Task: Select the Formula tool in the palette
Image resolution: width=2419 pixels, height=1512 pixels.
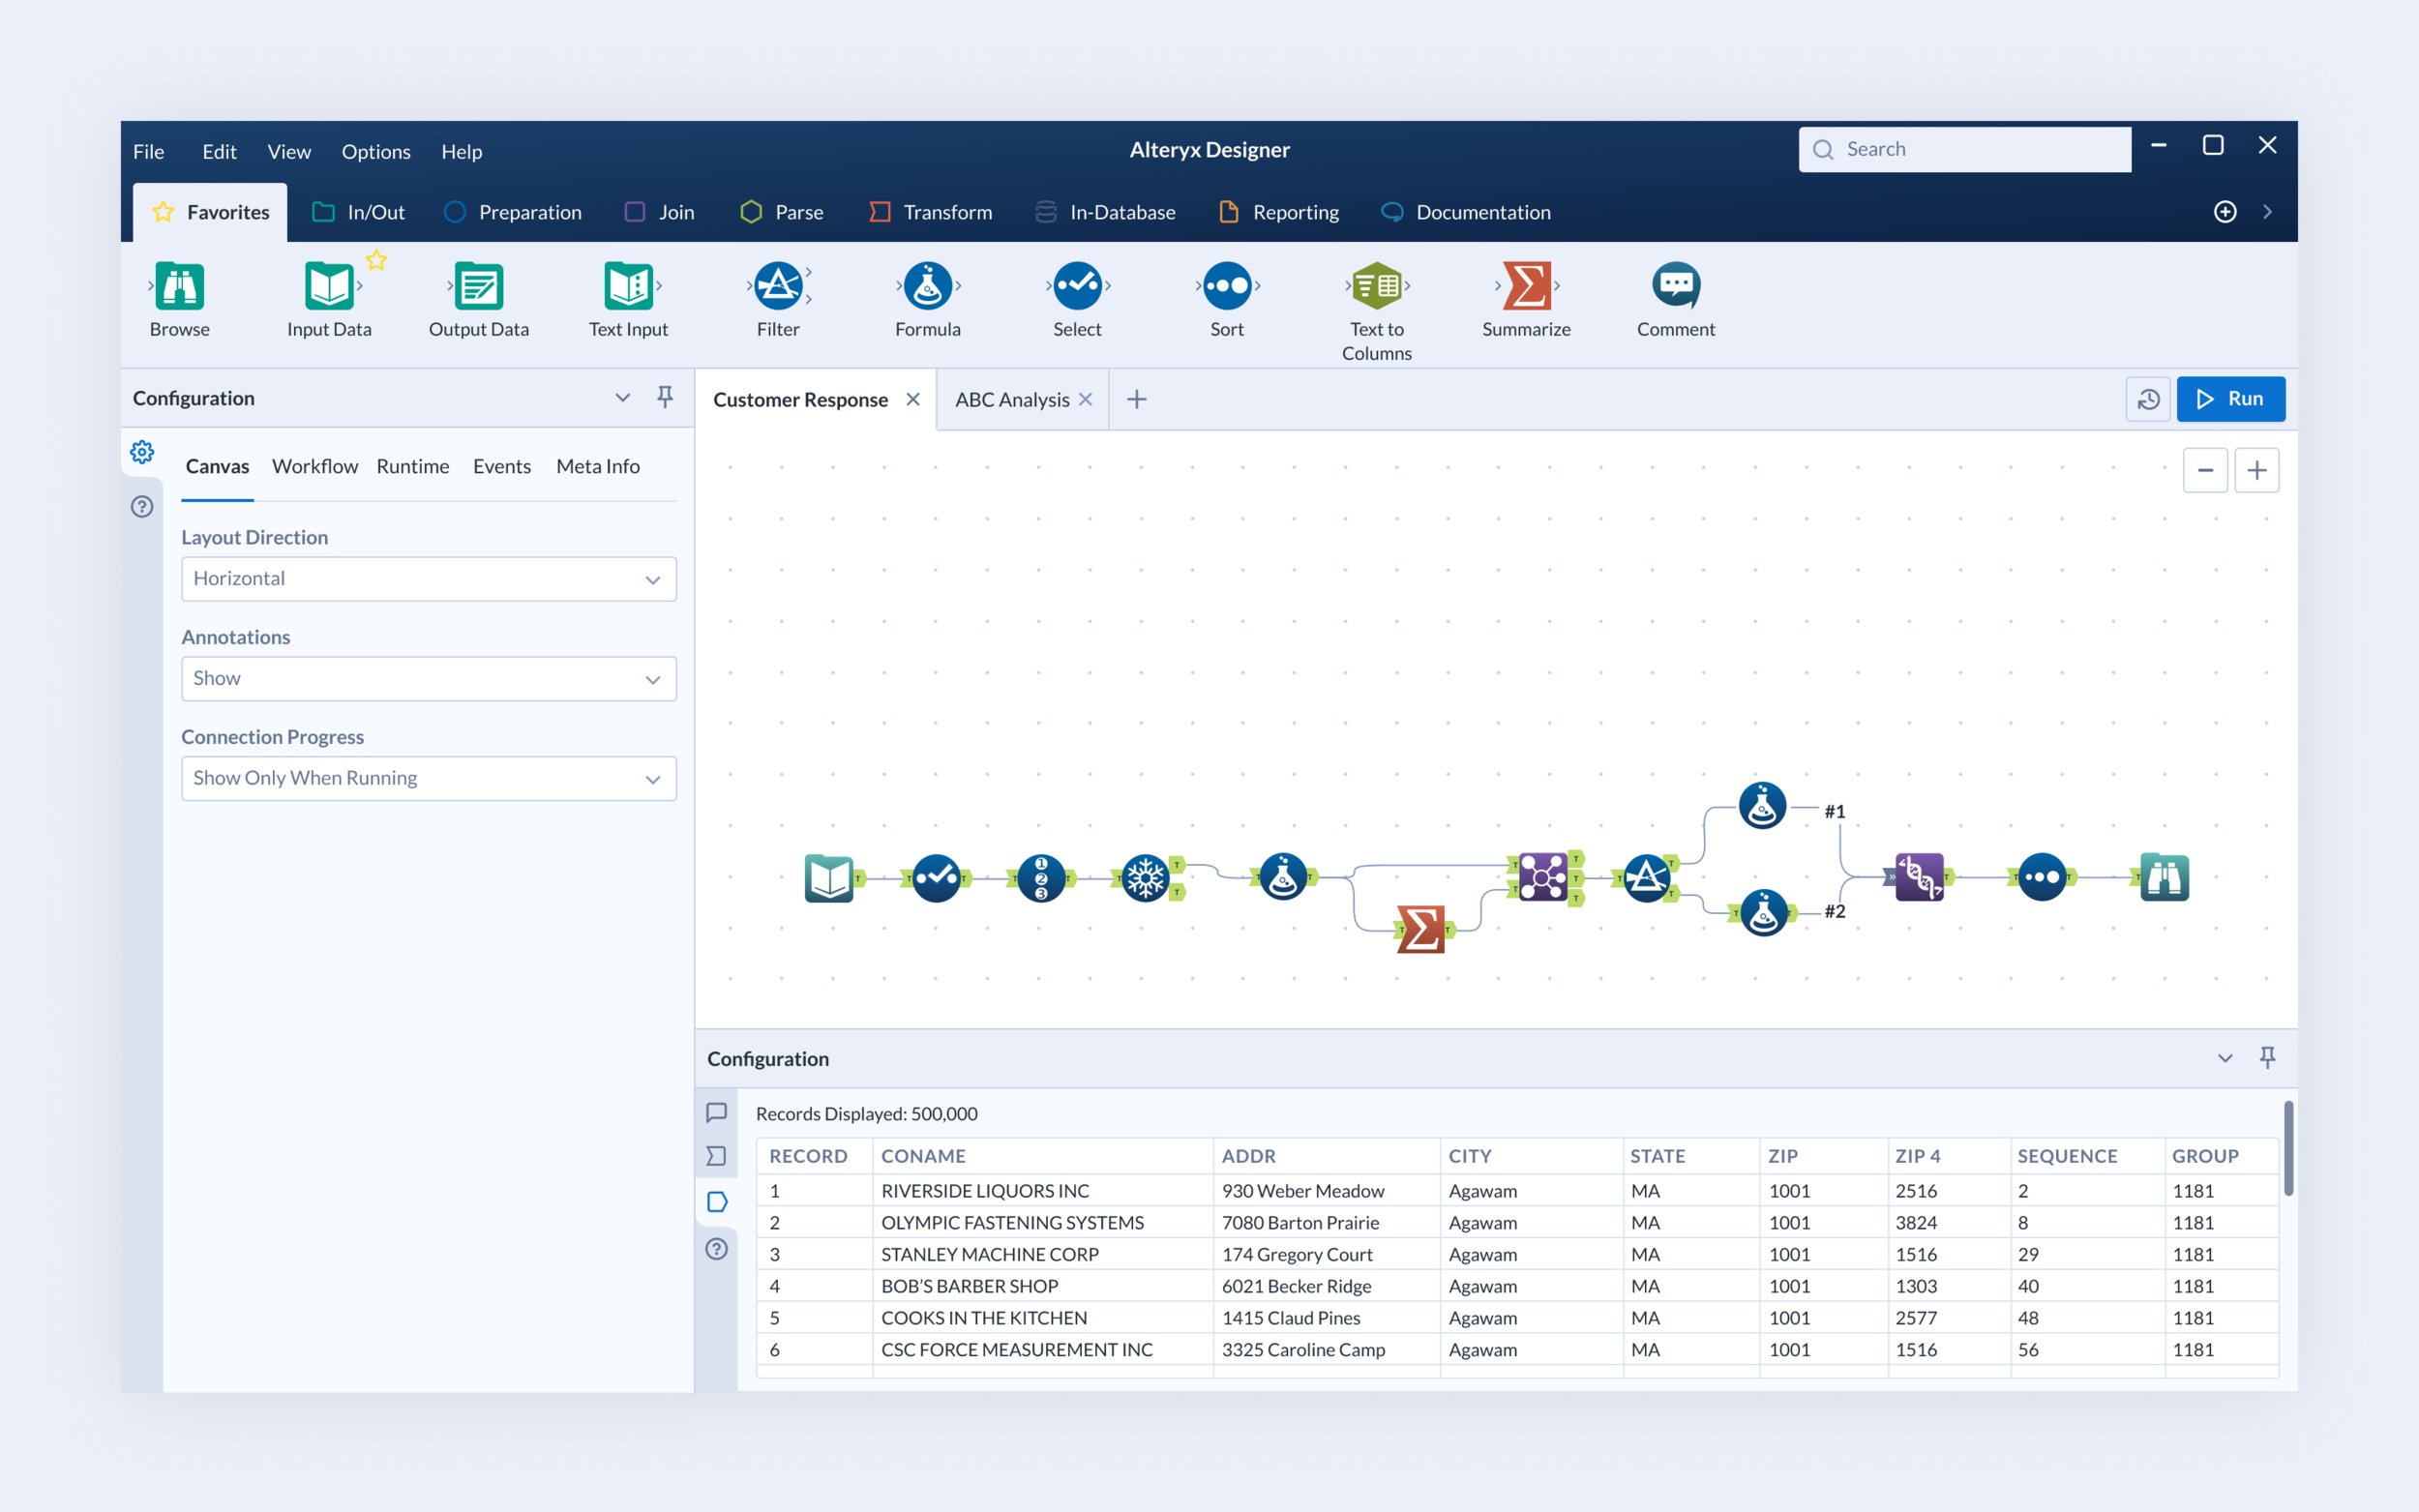Action: click(928, 299)
